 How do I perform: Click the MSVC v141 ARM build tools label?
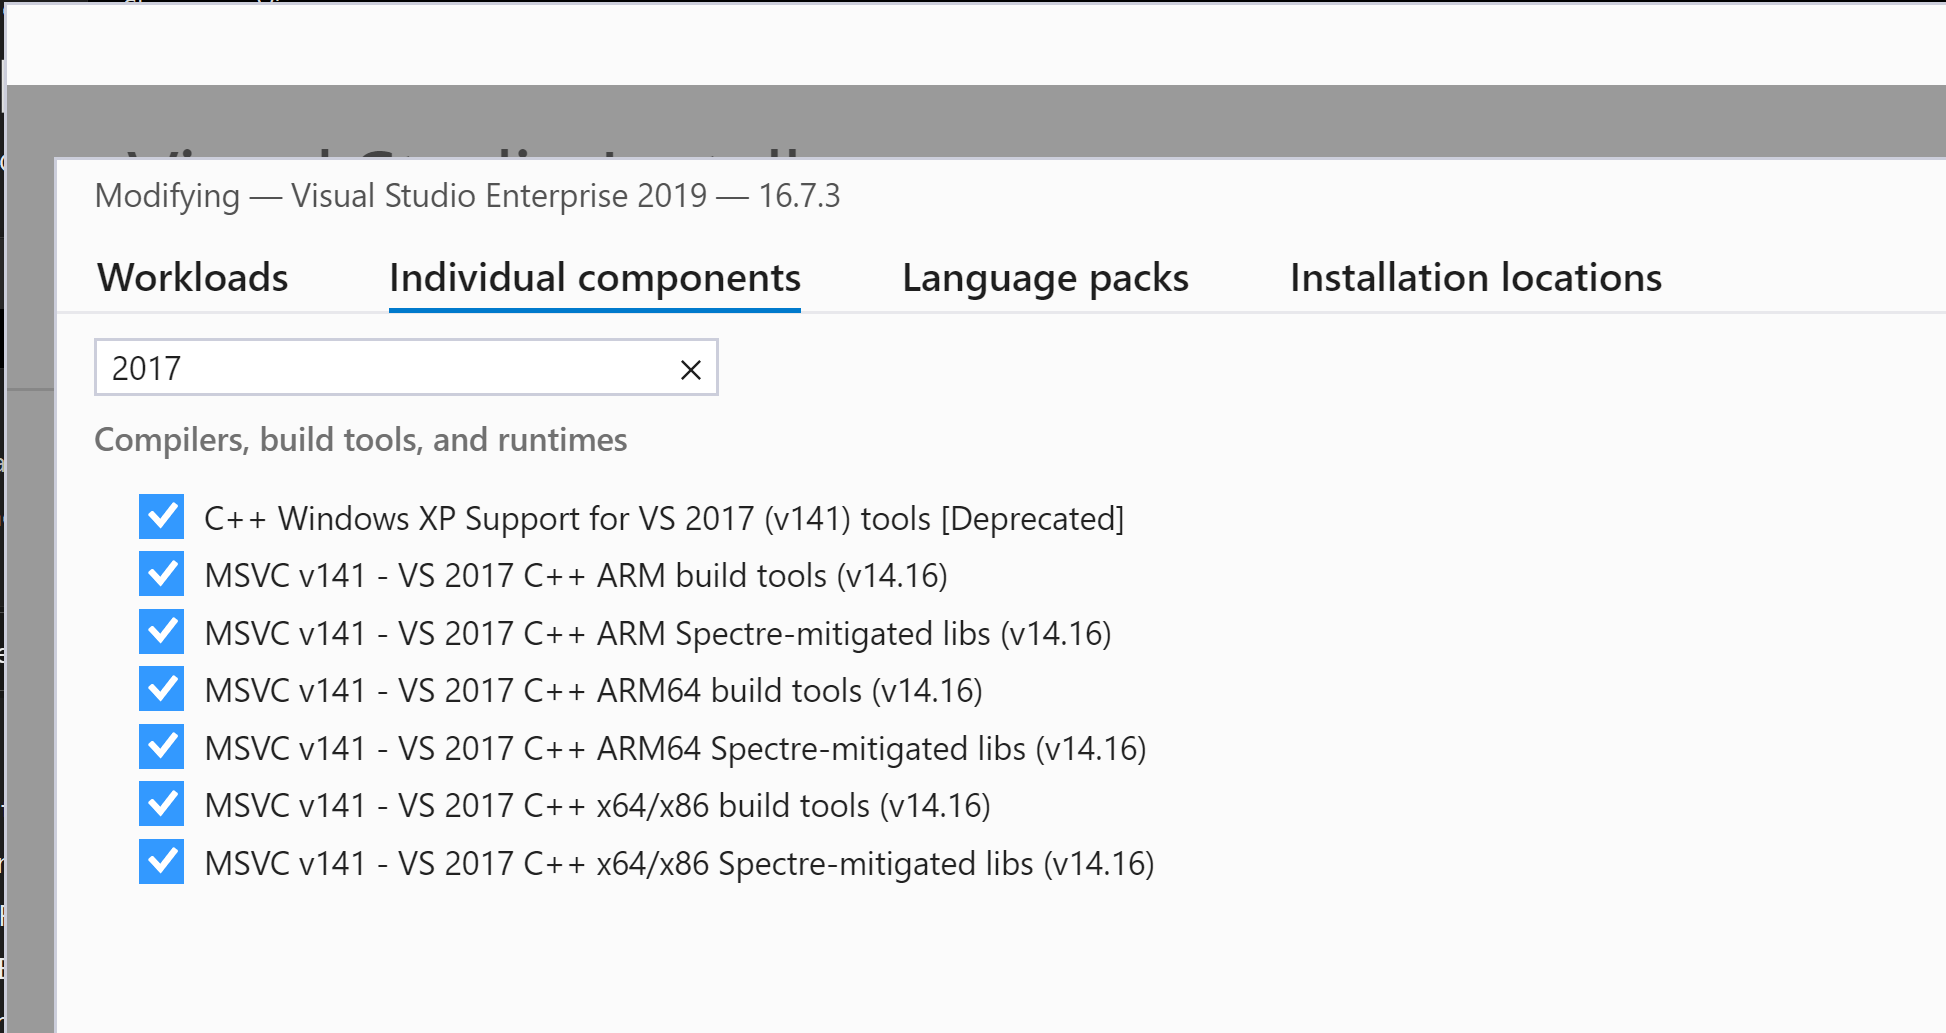576,576
